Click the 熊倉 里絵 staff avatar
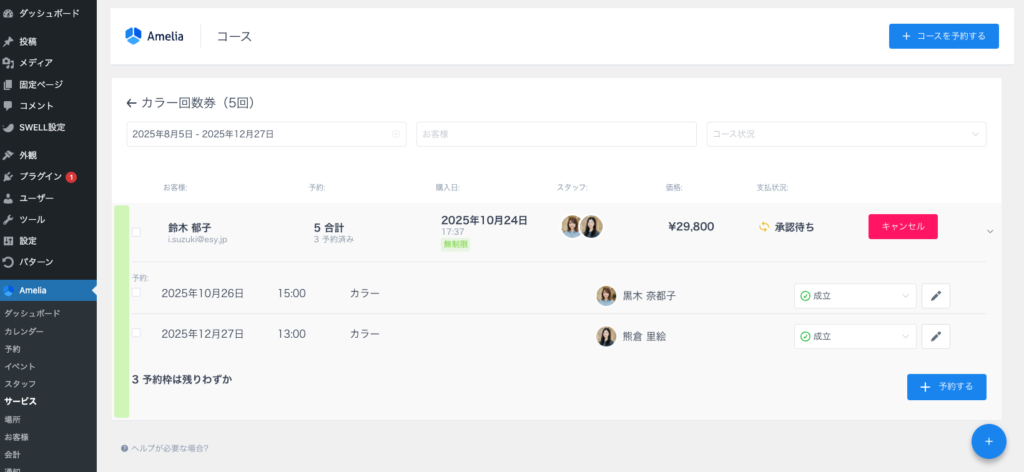The image size is (1024, 472). point(606,337)
